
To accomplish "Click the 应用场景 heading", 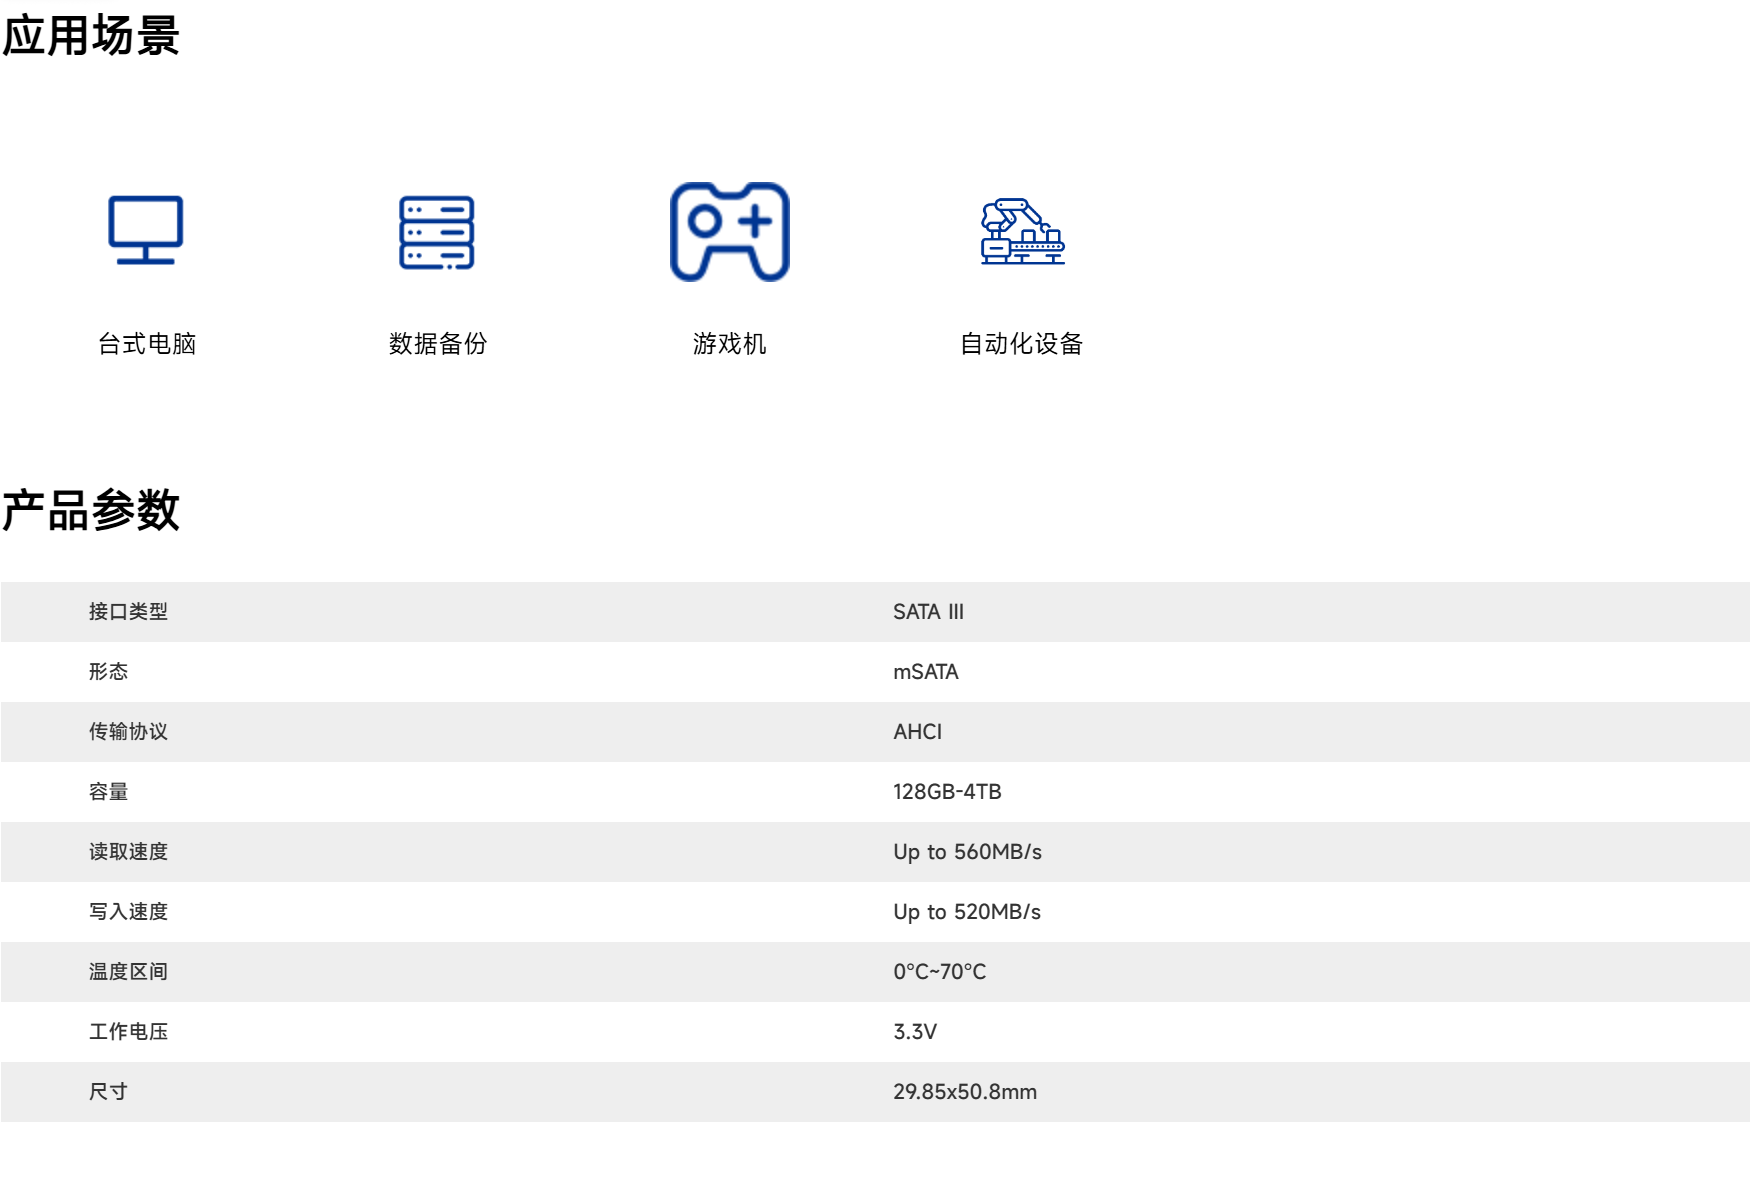I will (90, 36).
